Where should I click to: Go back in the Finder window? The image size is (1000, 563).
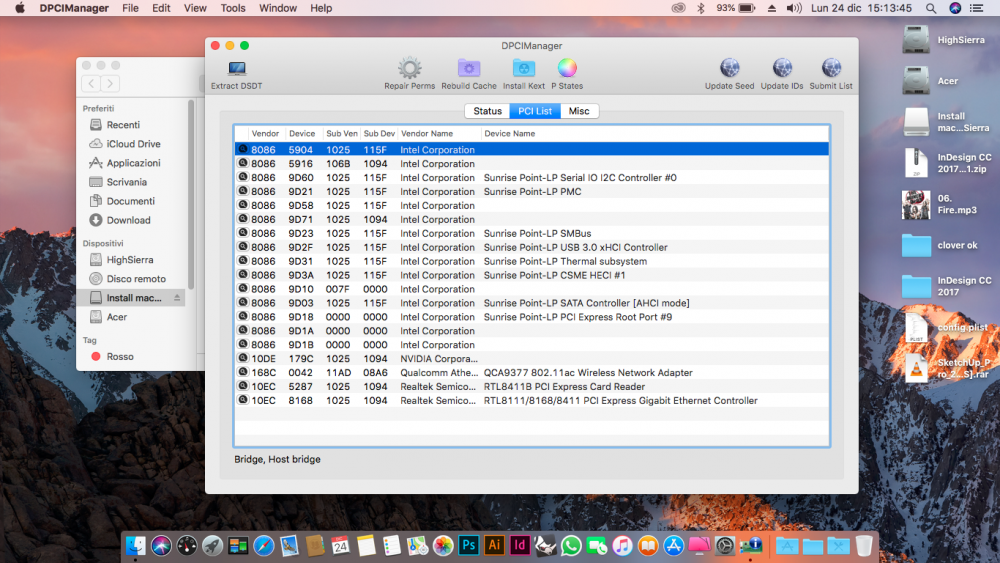click(91, 84)
